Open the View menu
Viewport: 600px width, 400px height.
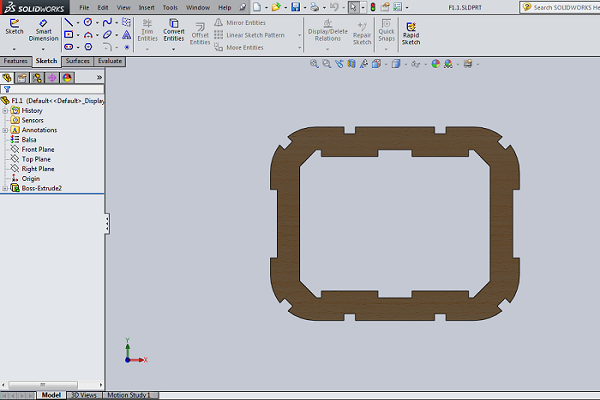click(x=123, y=7)
